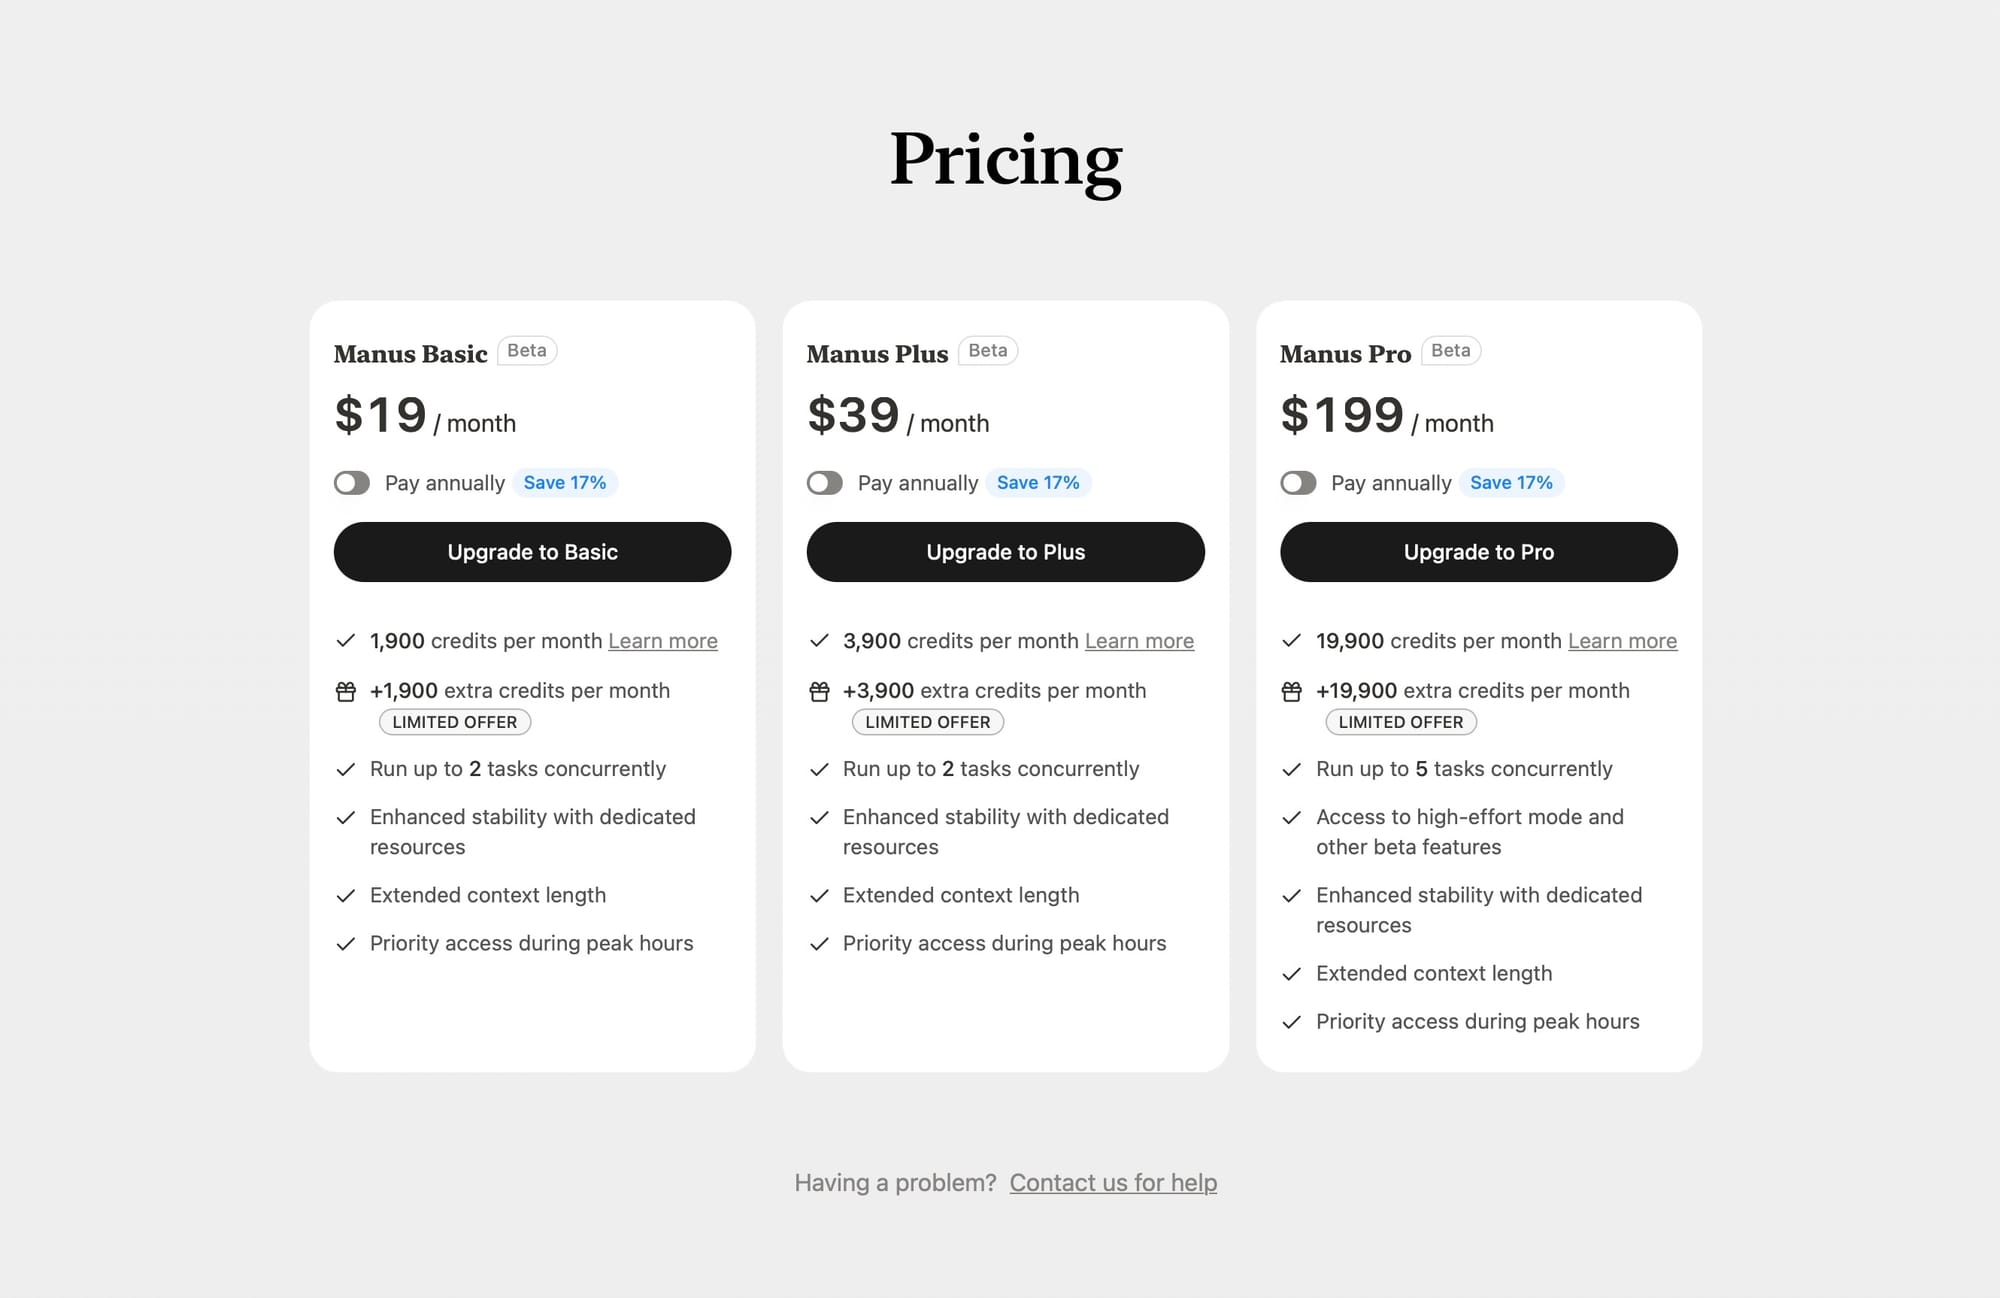The height and width of the screenshot is (1298, 2000).
Task: Click the Beta badge on Manus Basic
Action: (x=527, y=351)
